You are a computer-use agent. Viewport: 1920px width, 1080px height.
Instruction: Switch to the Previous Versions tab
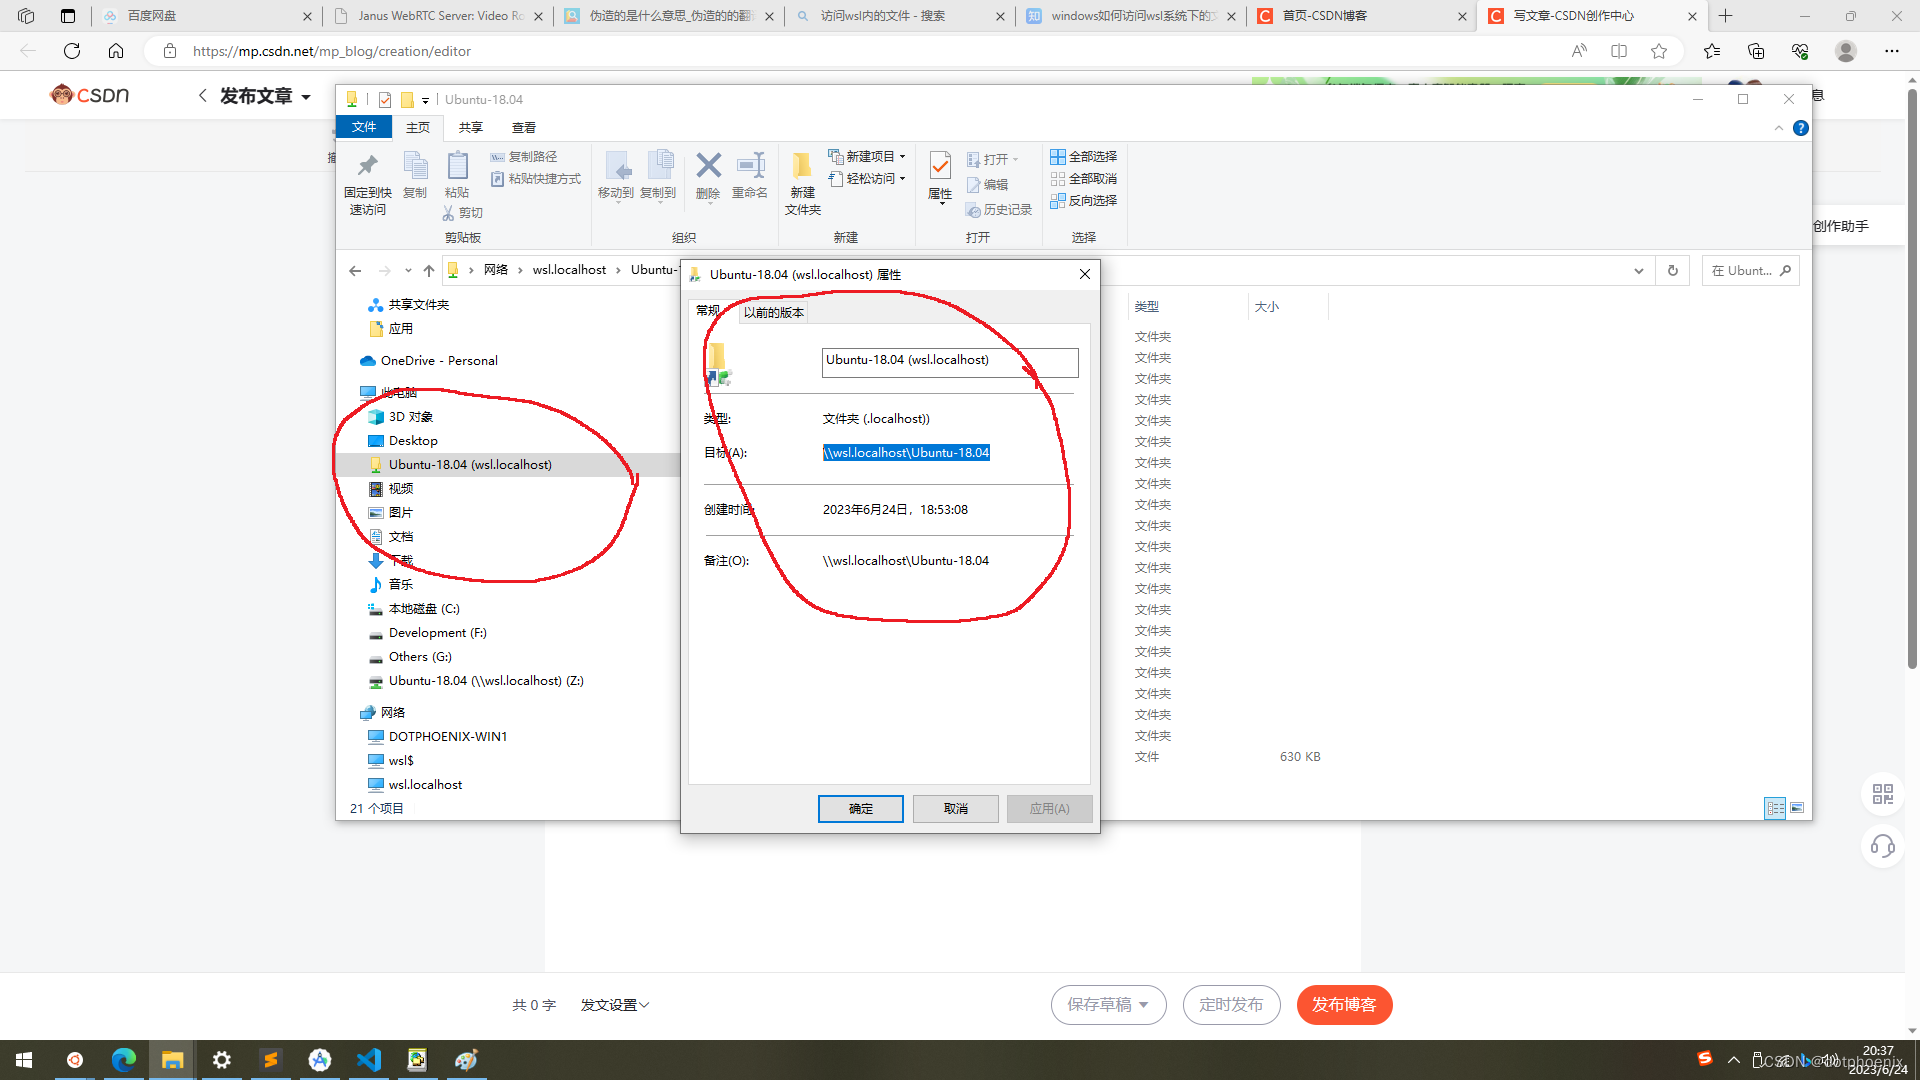click(773, 312)
